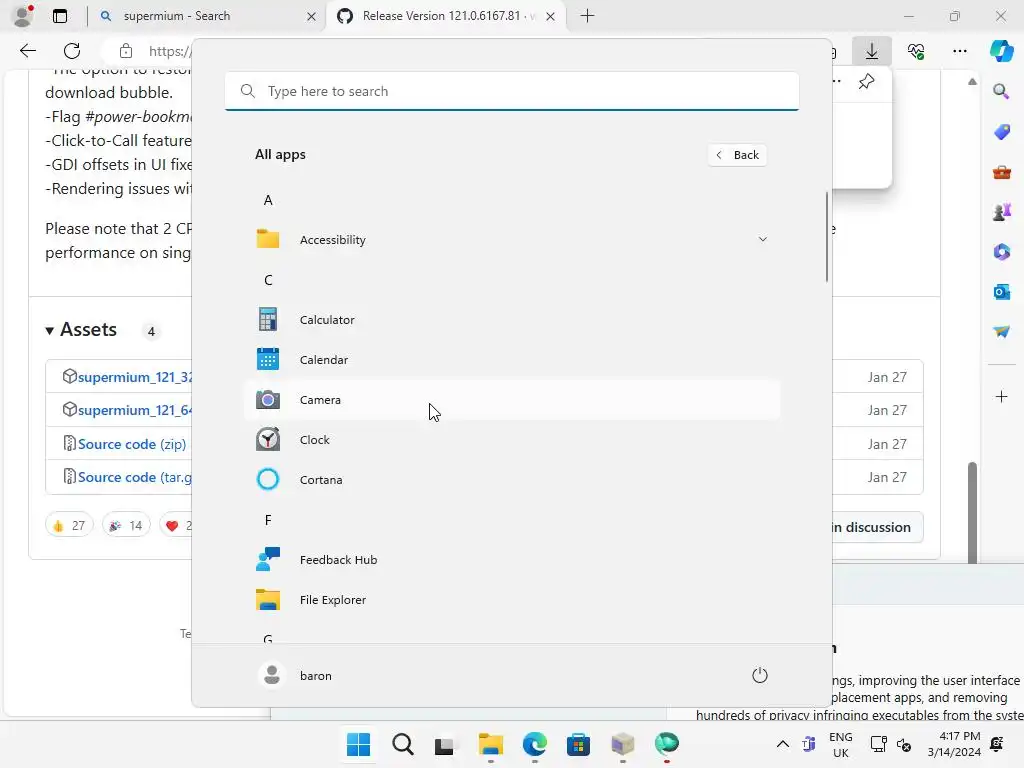Click the All apps list scrollbar

[827, 236]
